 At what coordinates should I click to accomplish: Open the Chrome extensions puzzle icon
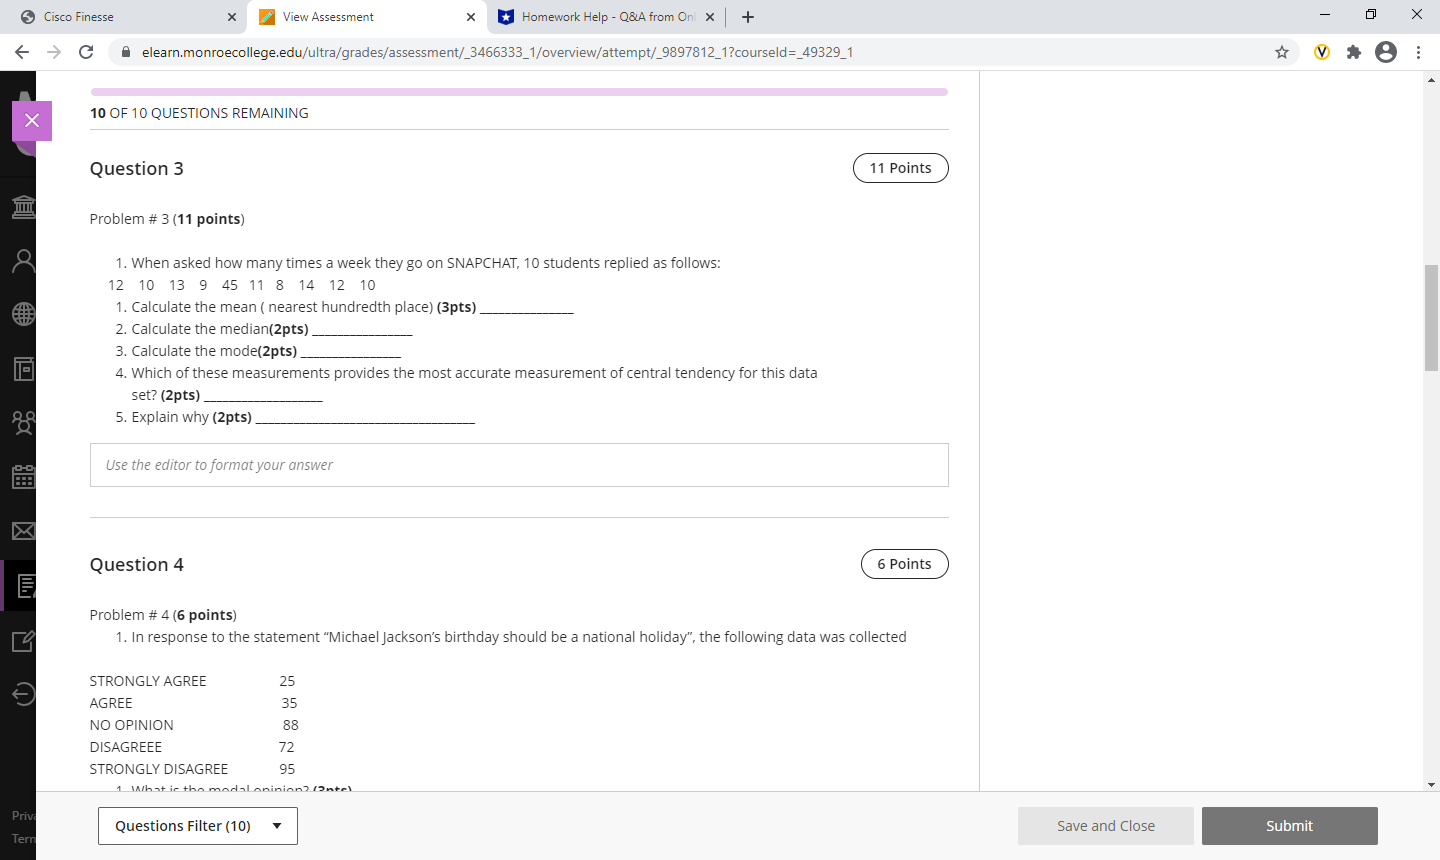(1353, 52)
